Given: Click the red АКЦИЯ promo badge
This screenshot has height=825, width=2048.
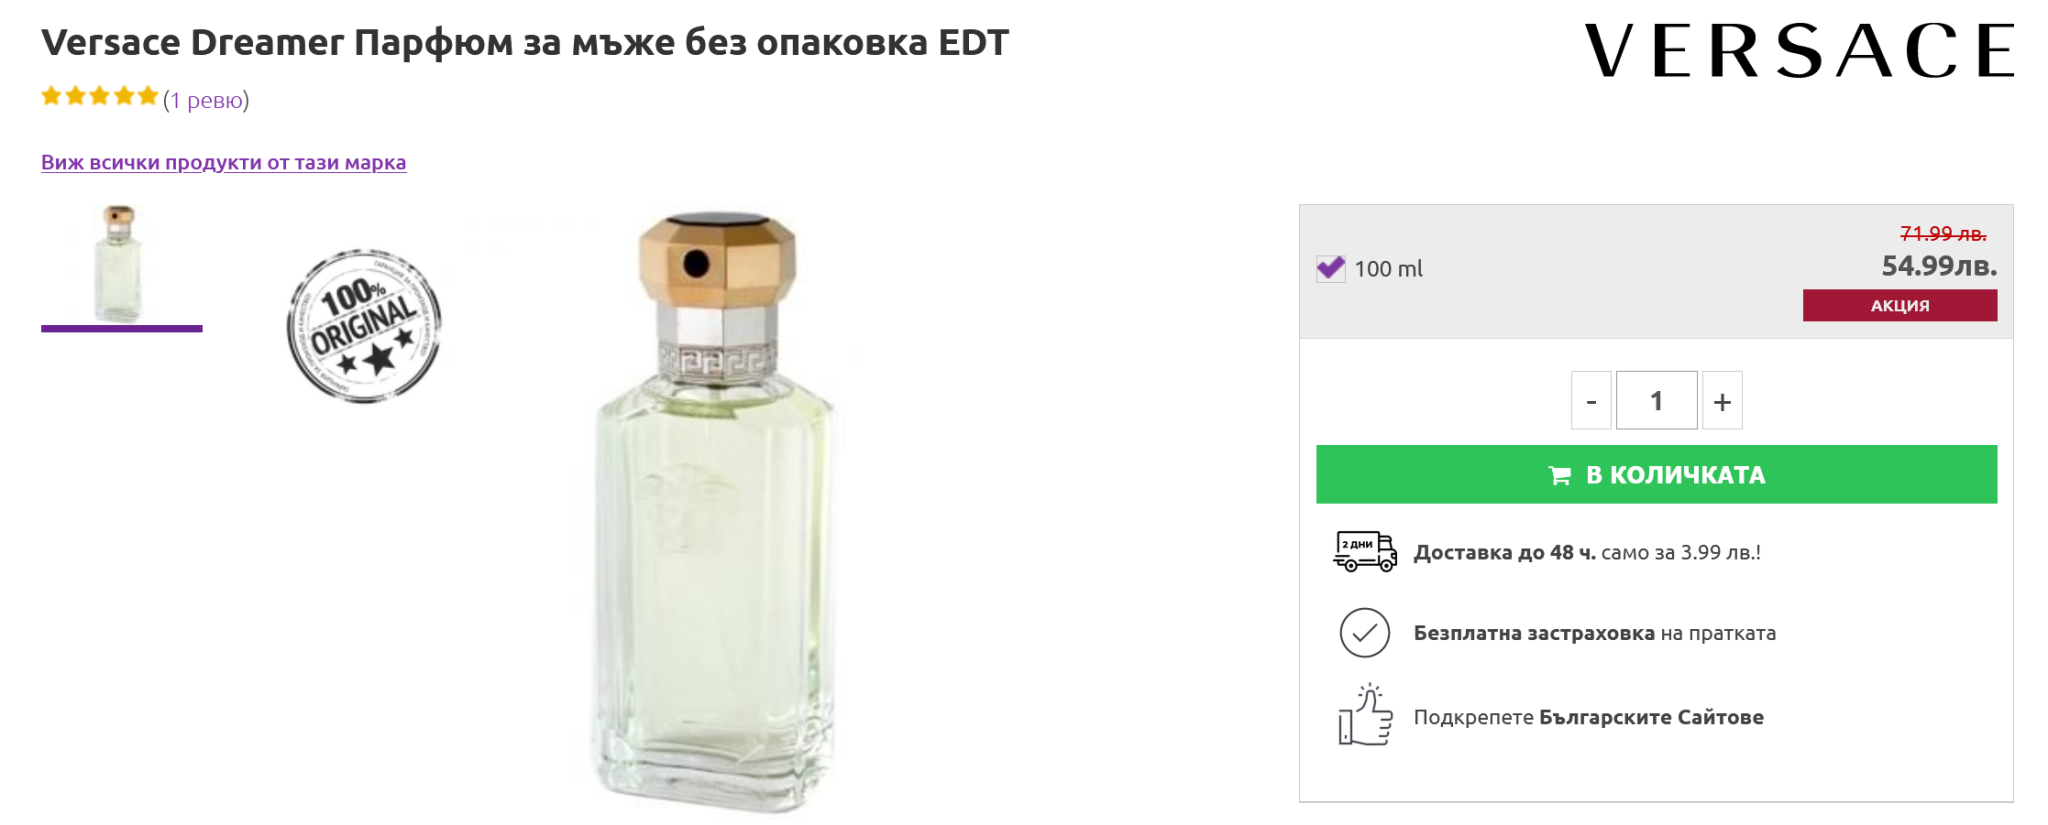Looking at the screenshot, I should pos(1899,305).
